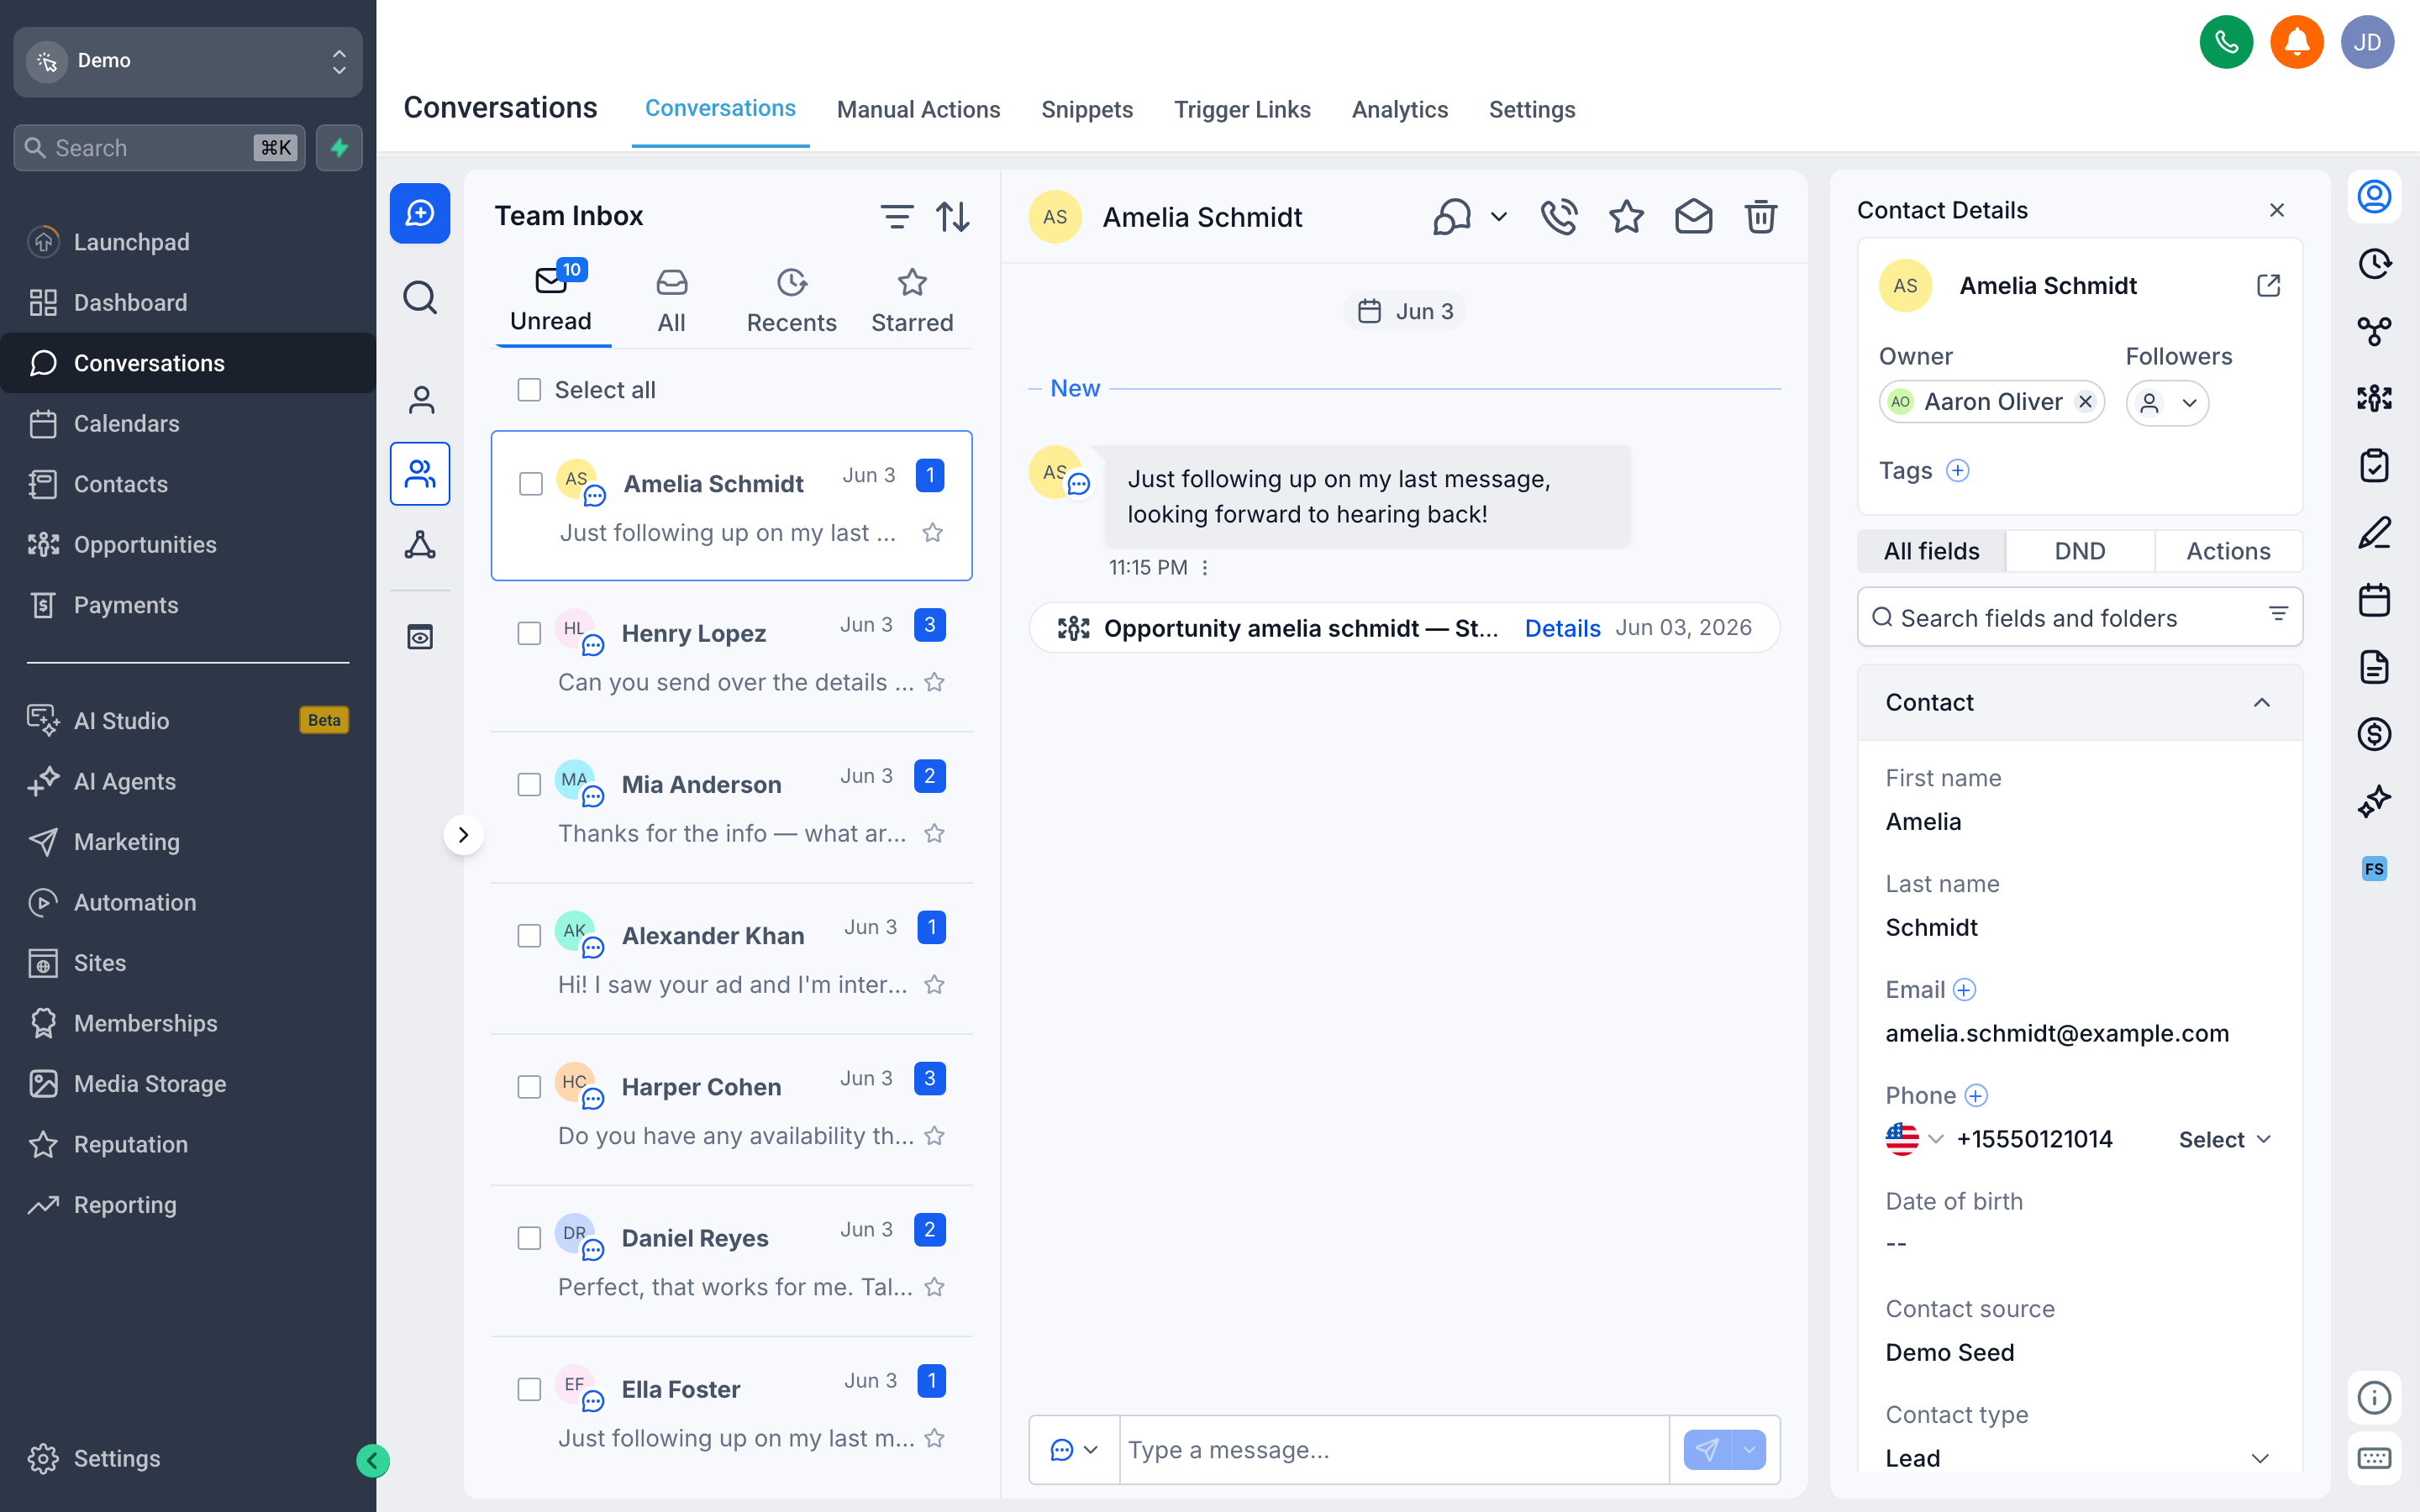
Task: Open the phone Select dropdown
Action: click(x=2225, y=1140)
